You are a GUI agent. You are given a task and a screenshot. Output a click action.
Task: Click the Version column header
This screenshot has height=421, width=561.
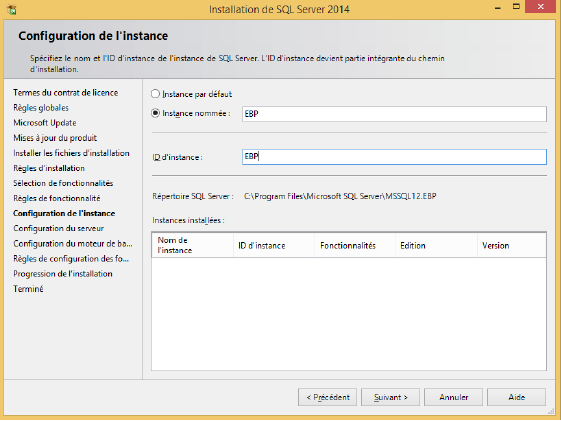512,245
